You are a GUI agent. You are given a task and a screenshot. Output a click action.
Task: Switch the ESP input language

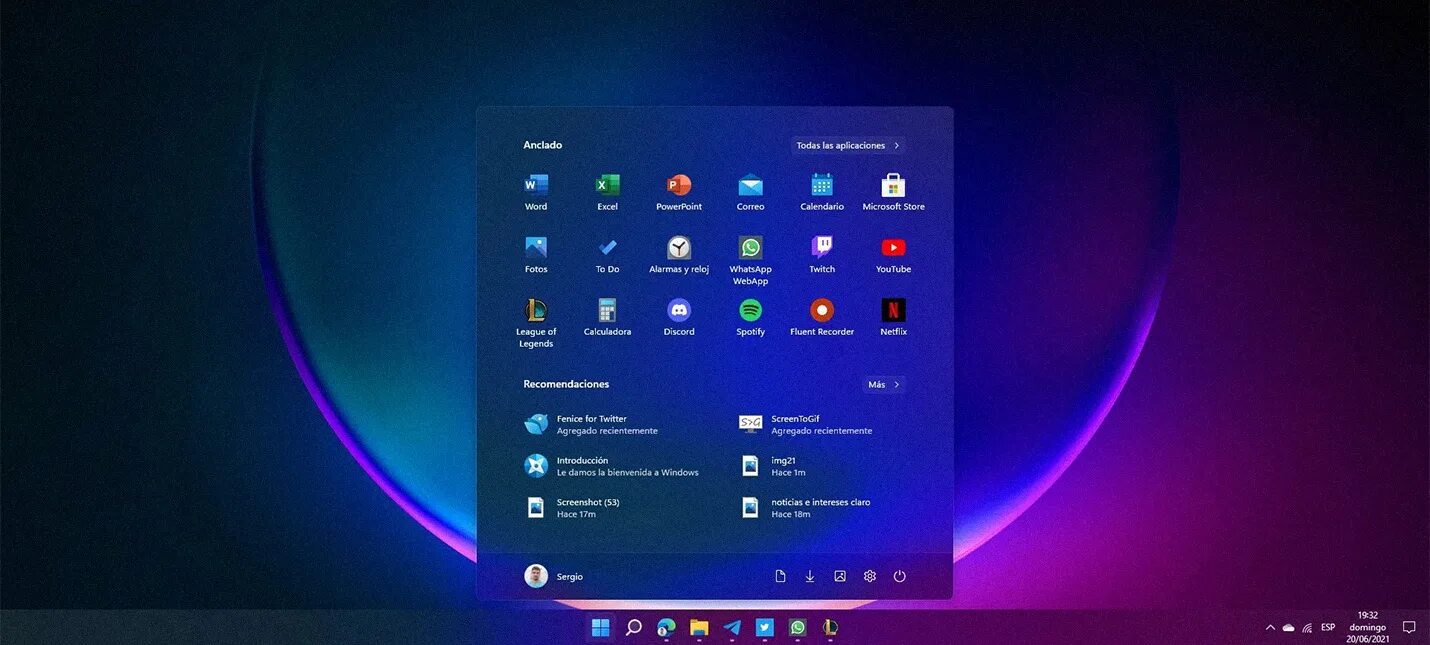[x=1328, y=627]
